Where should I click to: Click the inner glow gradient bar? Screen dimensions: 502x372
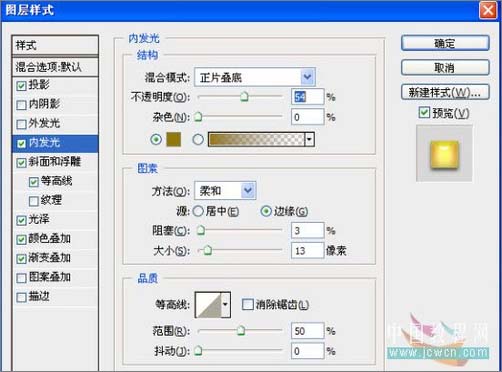[256, 139]
